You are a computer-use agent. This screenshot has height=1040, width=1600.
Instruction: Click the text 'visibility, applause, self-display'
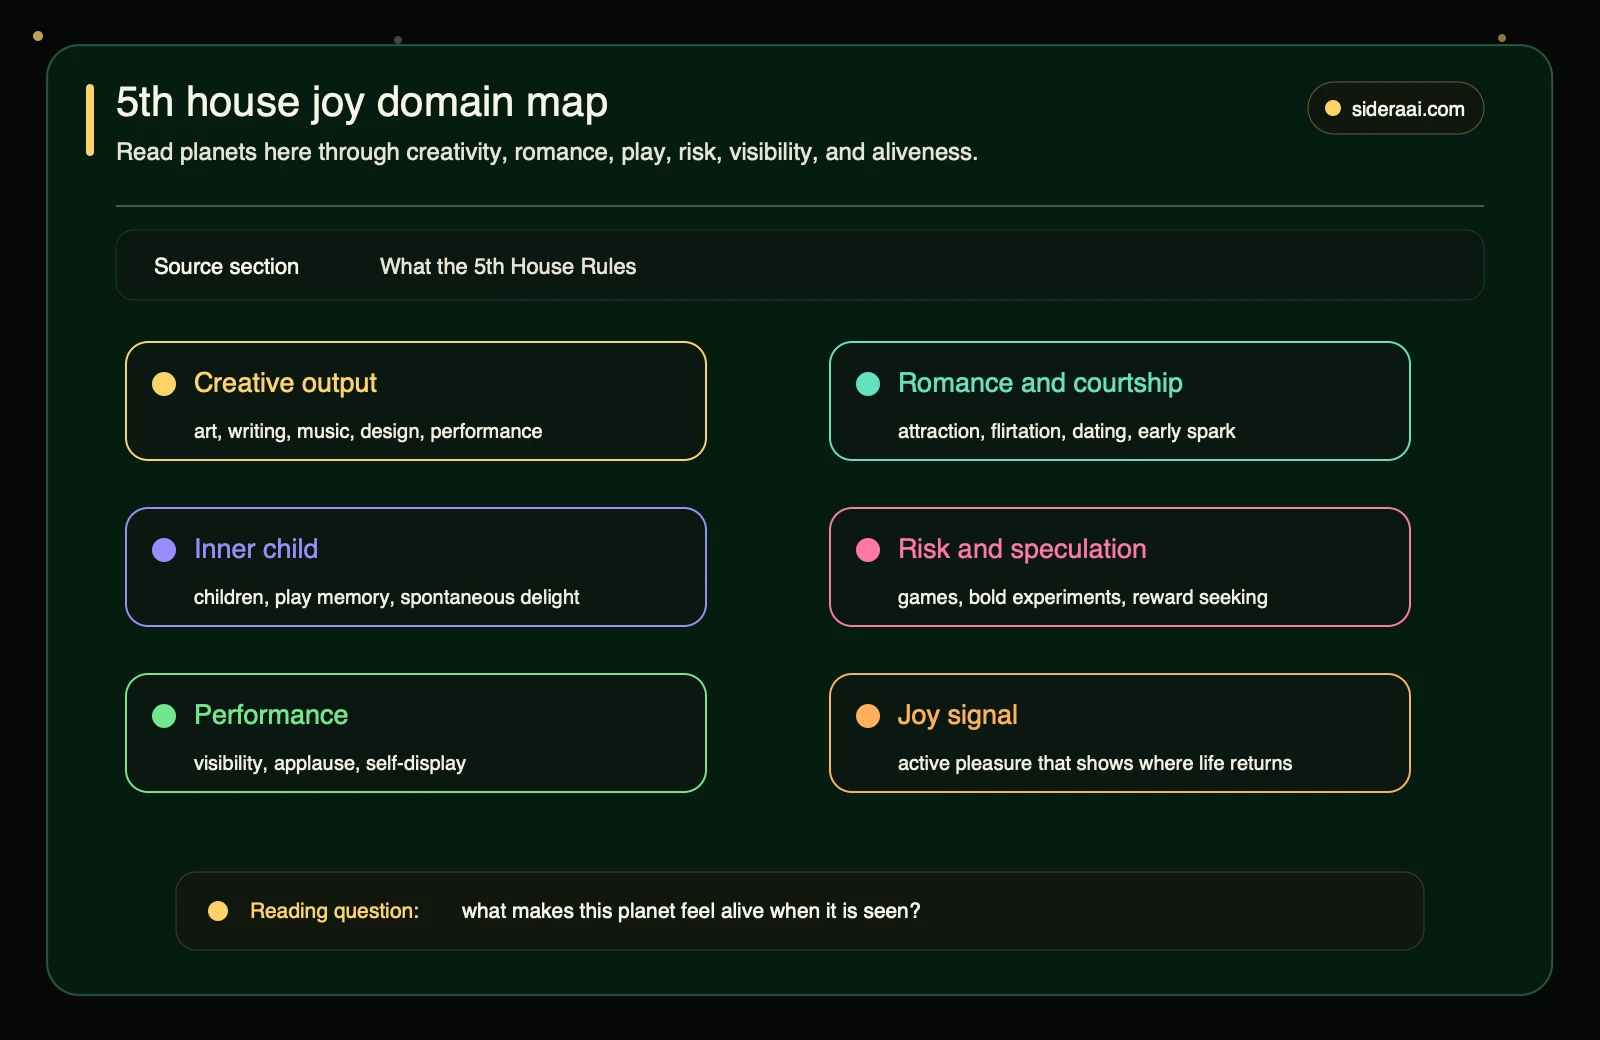(x=330, y=763)
